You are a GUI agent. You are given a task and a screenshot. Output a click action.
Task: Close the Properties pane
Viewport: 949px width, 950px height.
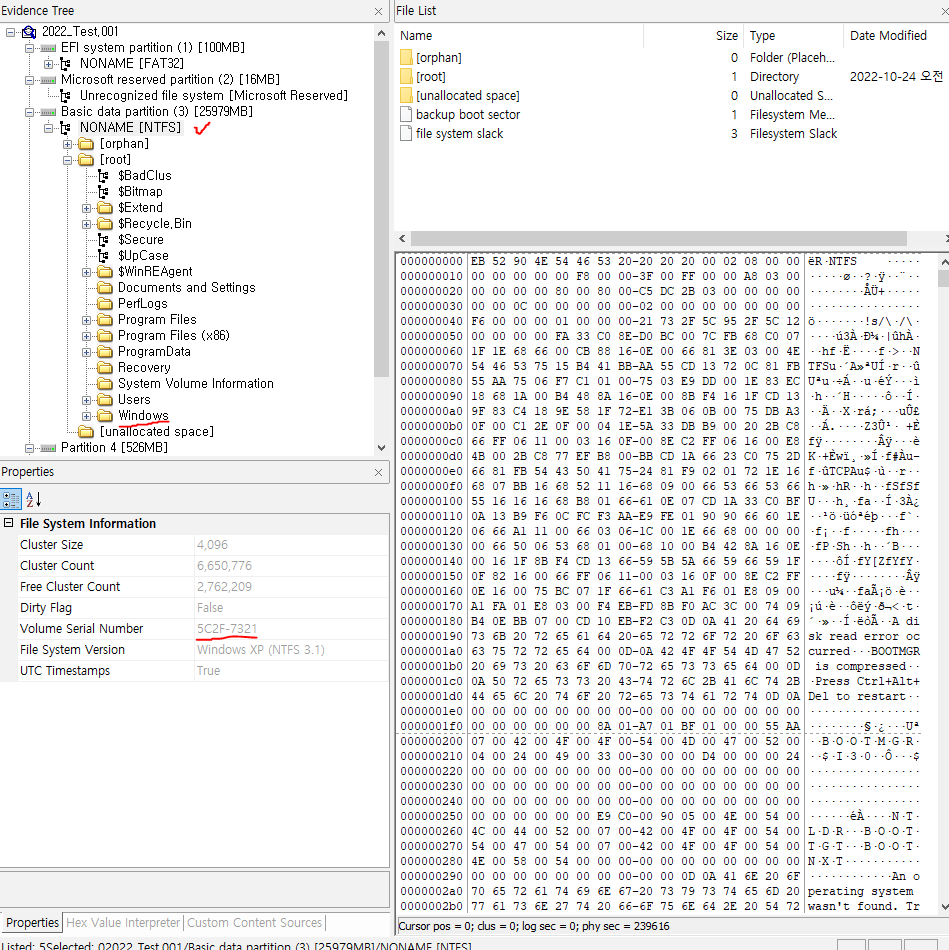[x=379, y=473]
